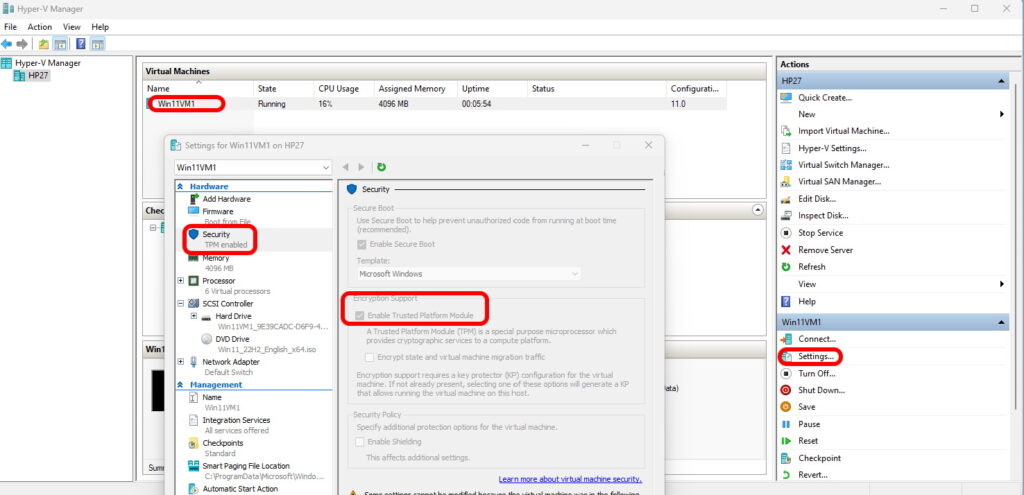Screen dimensions: 1024x495
Task: Open the Win11VM1 virtual machine dropdown
Action: [252, 167]
